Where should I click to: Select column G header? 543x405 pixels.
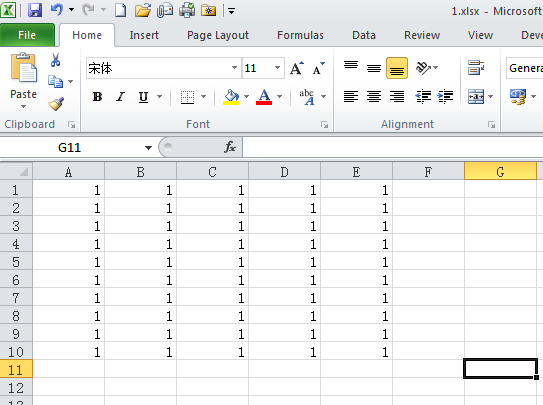[x=500, y=171]
